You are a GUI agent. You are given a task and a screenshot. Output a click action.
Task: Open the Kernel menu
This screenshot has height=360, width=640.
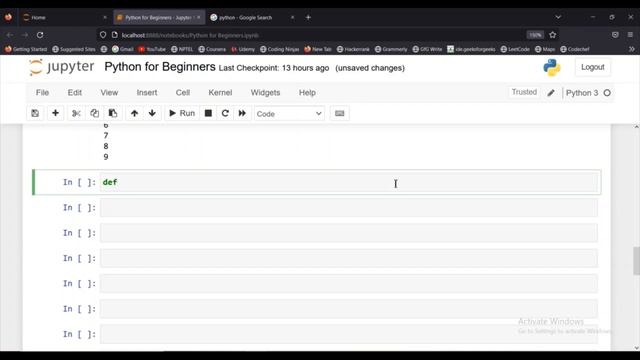click(220, 93)
